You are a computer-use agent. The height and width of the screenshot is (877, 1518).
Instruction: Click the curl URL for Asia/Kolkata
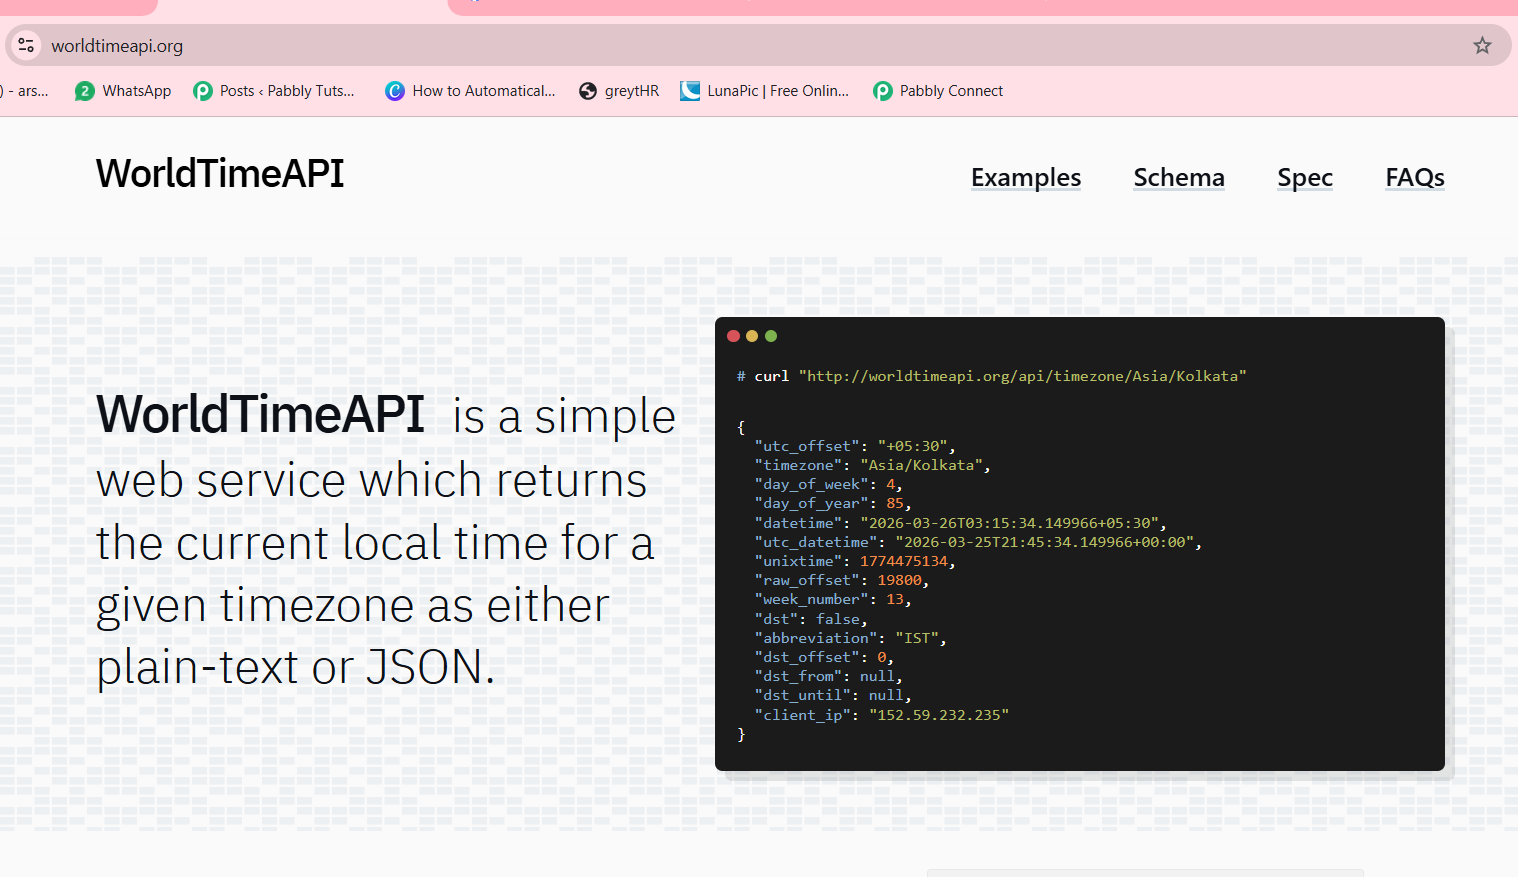click(x=1022, y=376)
